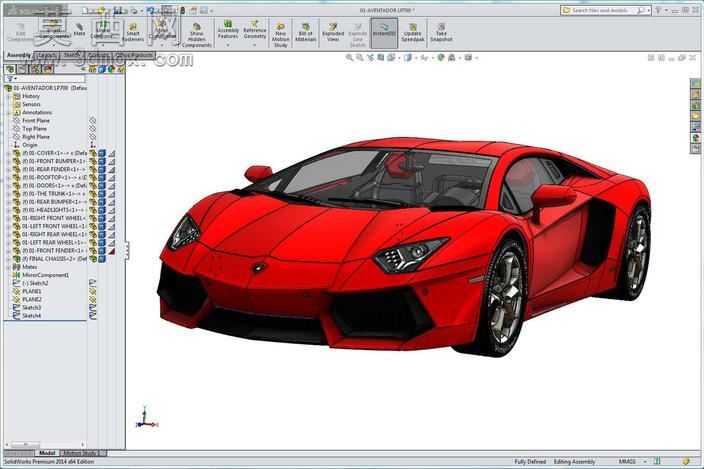This screenshot has width=704, height=469.
Task: Open the unit system MMGS dropdown
Action: tap(645, 461)
